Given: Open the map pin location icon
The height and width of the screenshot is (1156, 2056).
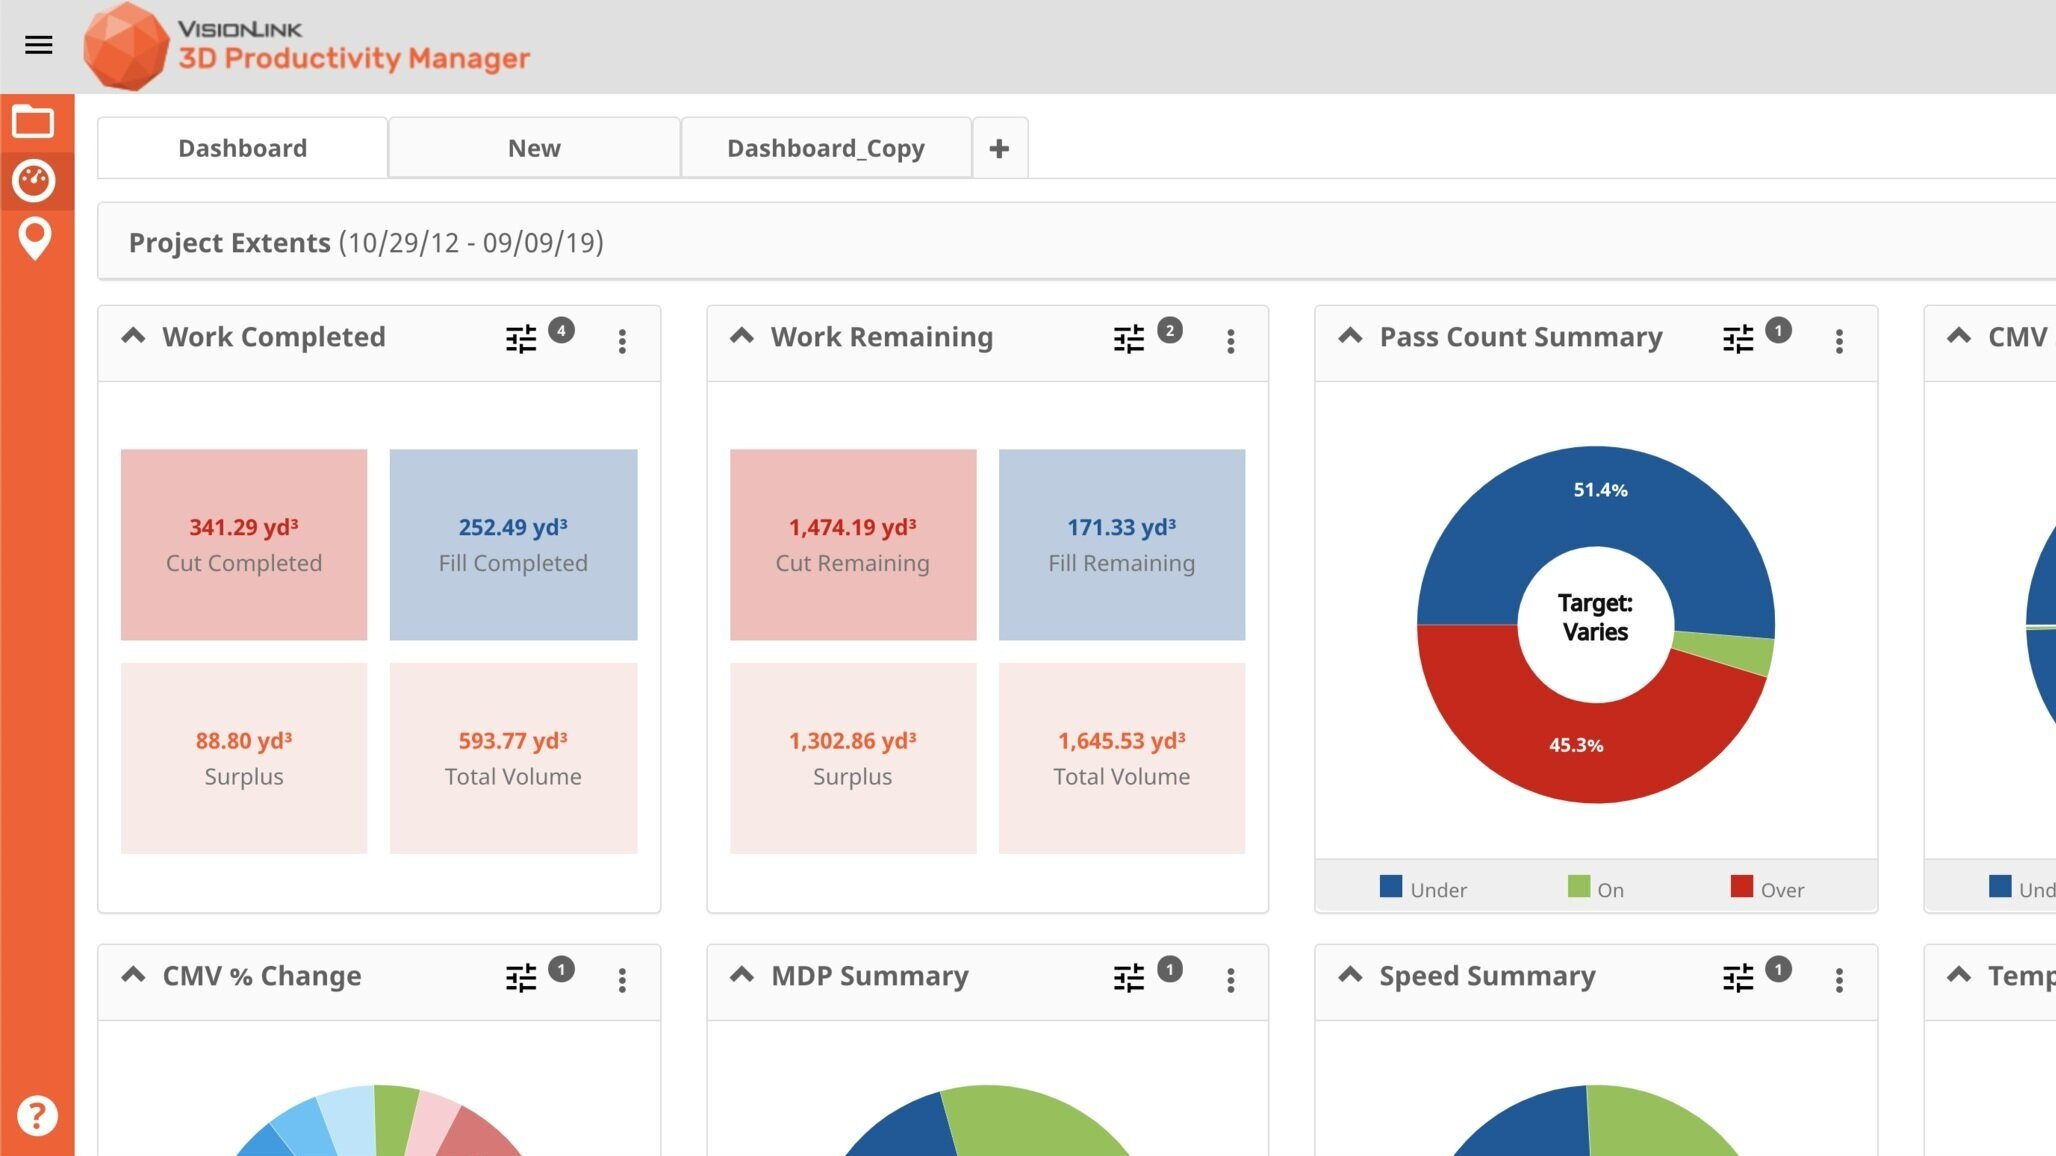Looking at the screenshot, I should pyautogui.click(x=35, y=239).
